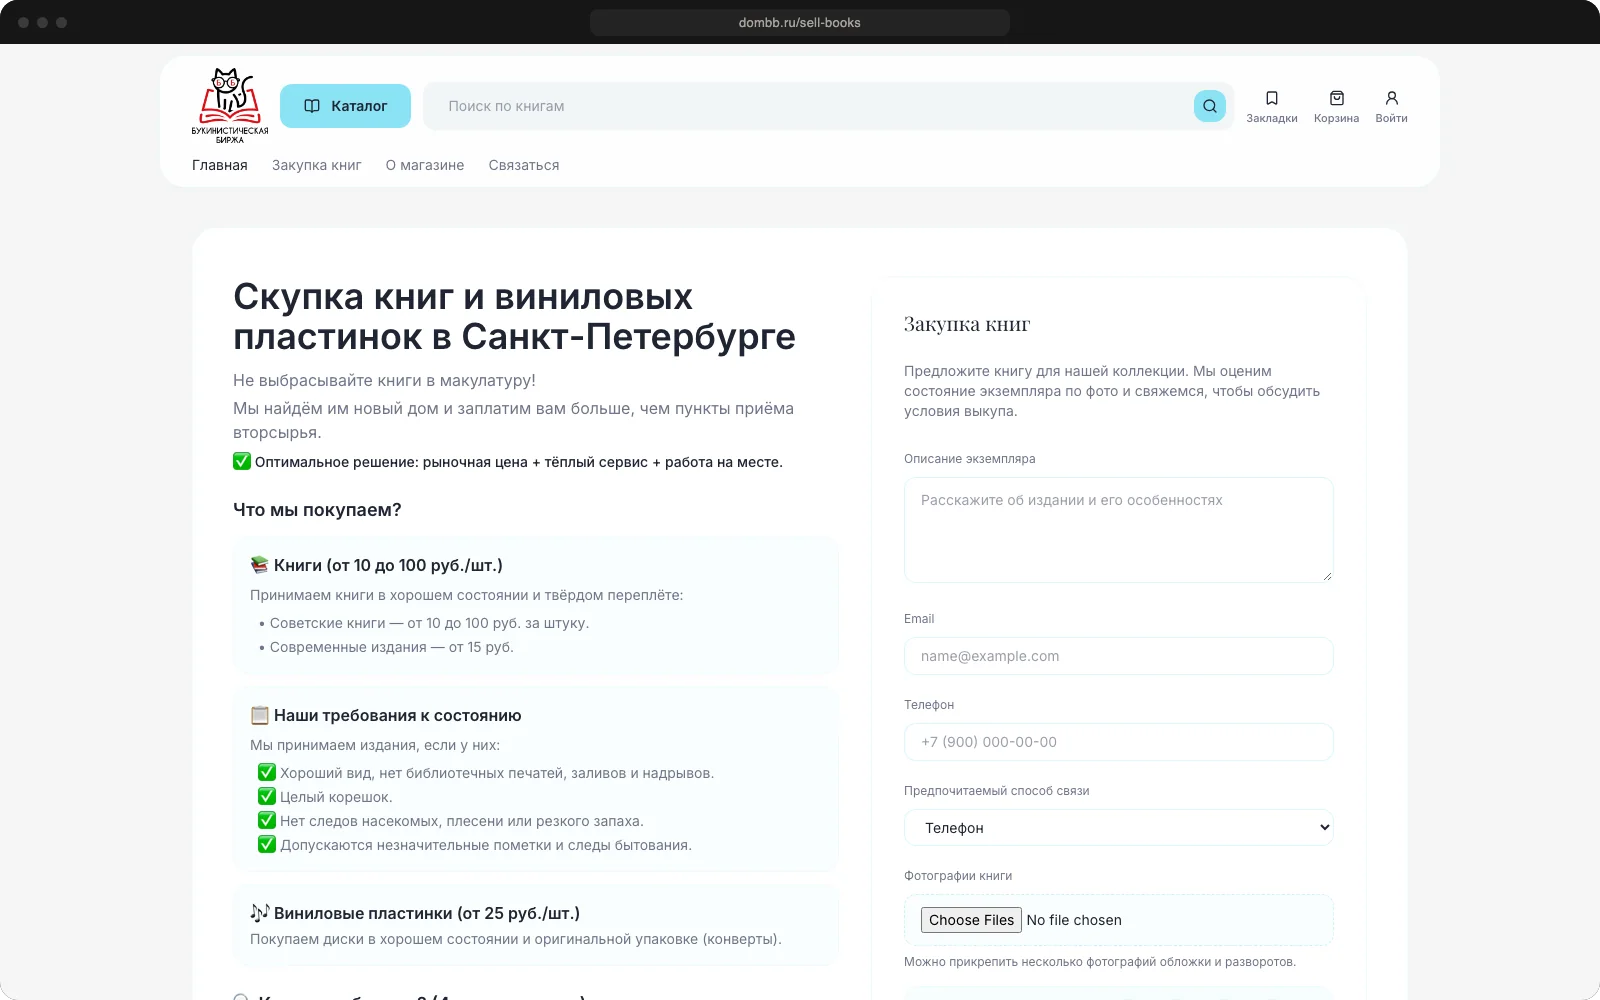The image size is (1600, 1000).
Task: Click the music notes icon beside Виниловые пластинки
Action: [260, 913]
